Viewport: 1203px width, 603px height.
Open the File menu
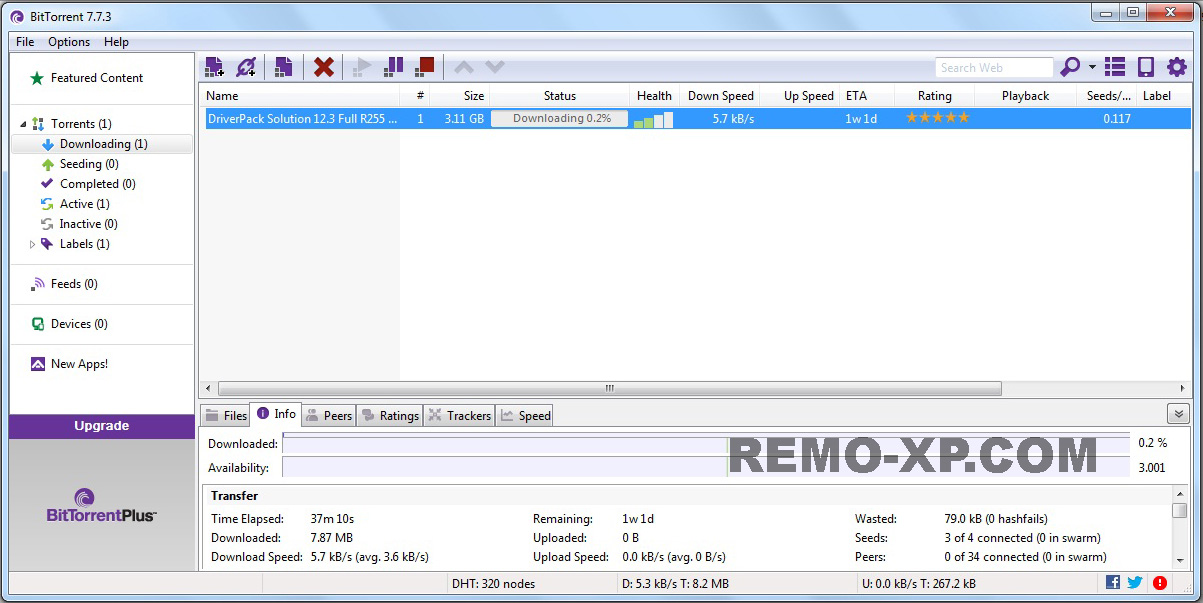[25, 42]
